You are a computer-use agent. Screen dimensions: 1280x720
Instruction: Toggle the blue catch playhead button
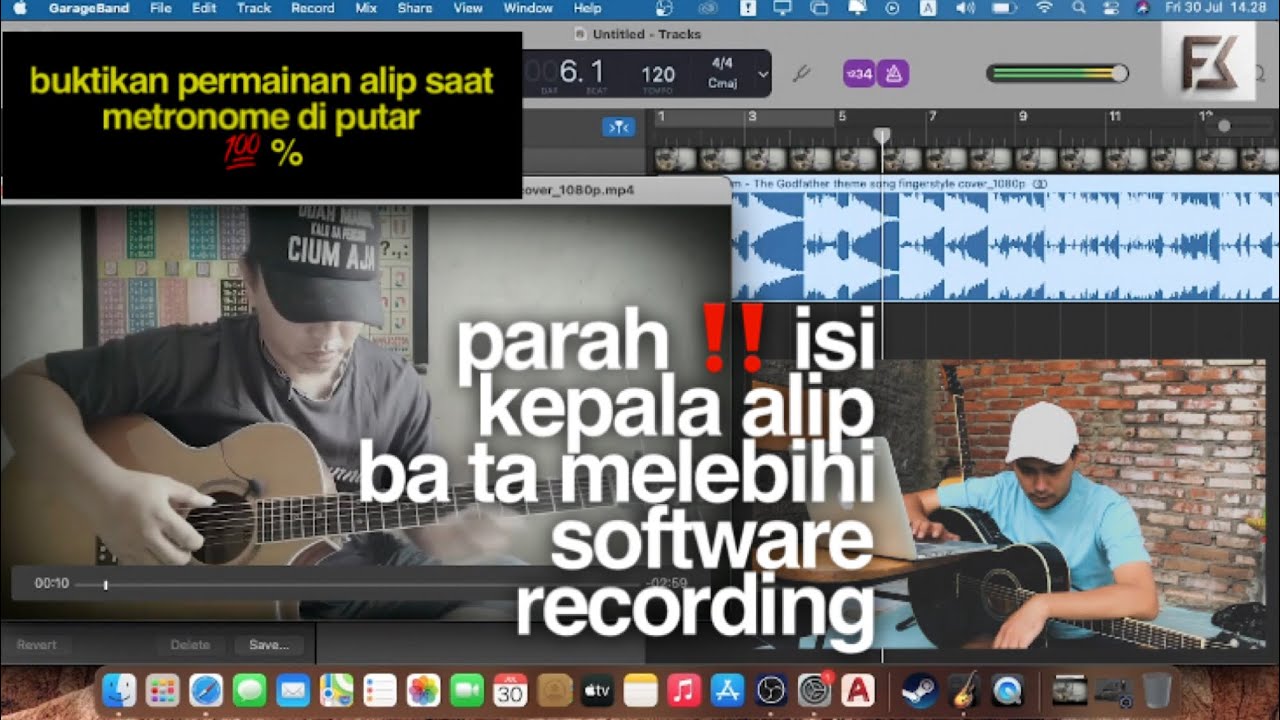pyautogui.click(x=618, y=127)
